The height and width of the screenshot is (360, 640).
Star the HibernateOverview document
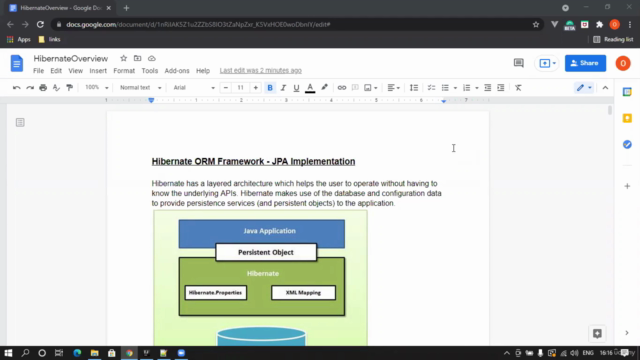[x=124, y=58]
